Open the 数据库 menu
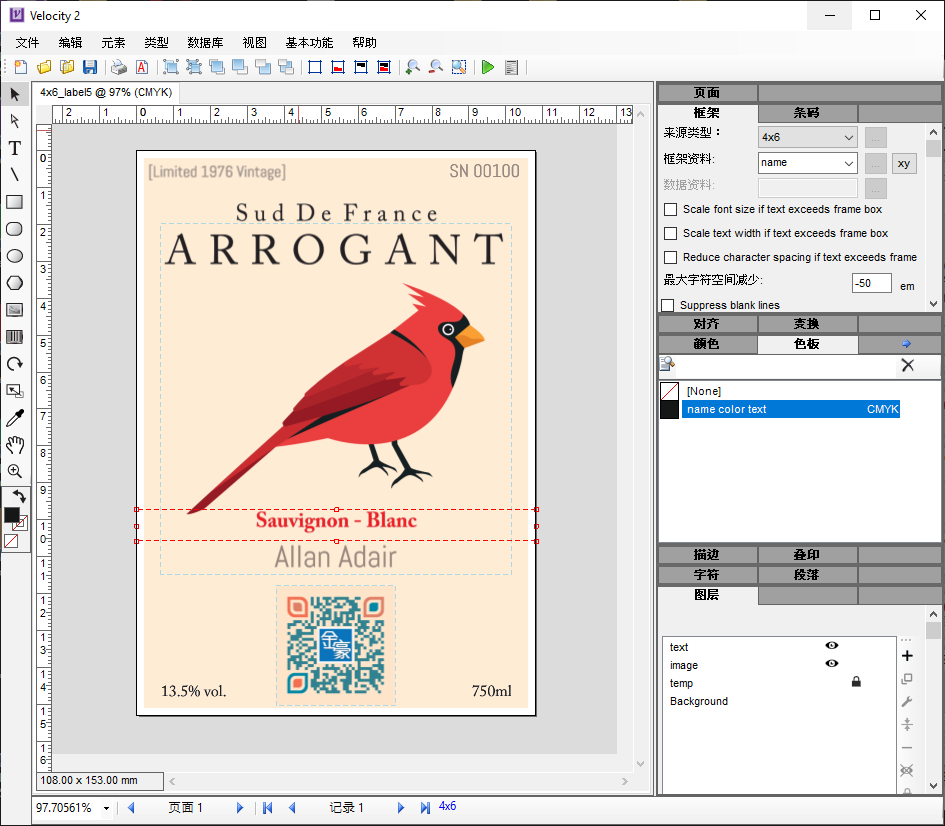 coord(205,43)
